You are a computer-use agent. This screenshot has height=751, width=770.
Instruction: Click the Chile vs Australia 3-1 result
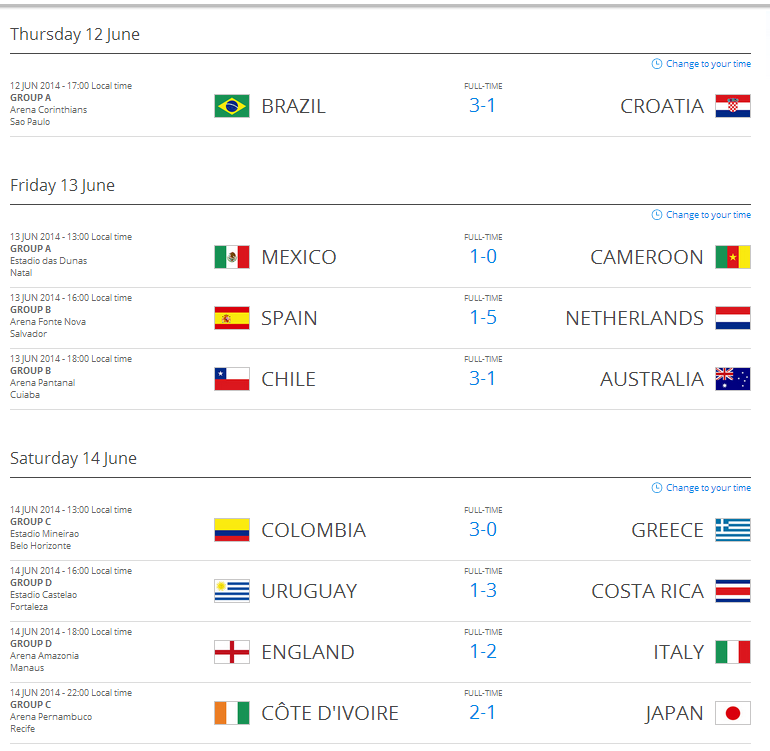[482, 378]
